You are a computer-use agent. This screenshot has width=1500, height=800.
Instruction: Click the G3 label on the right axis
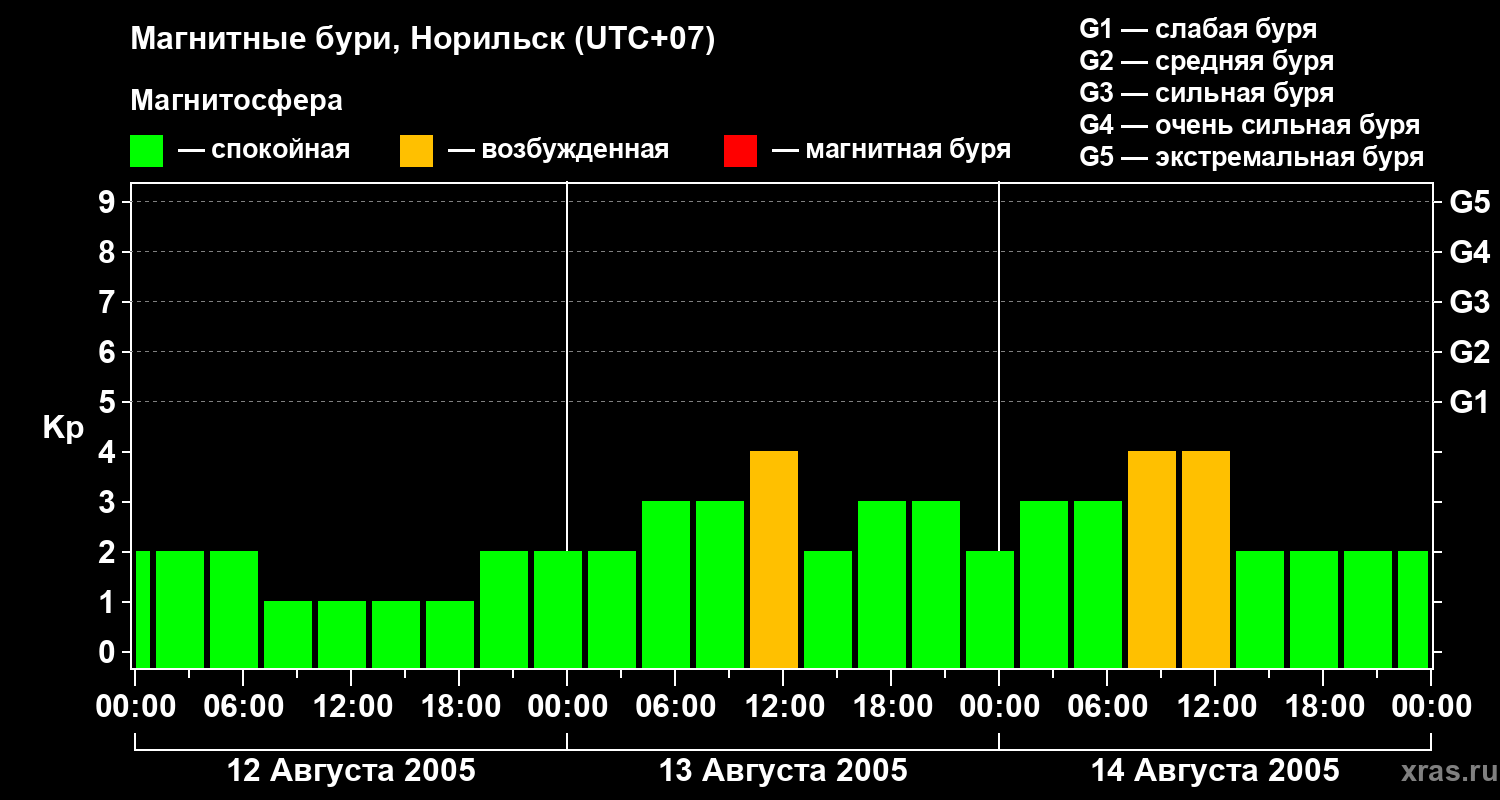click(1469, 302)
